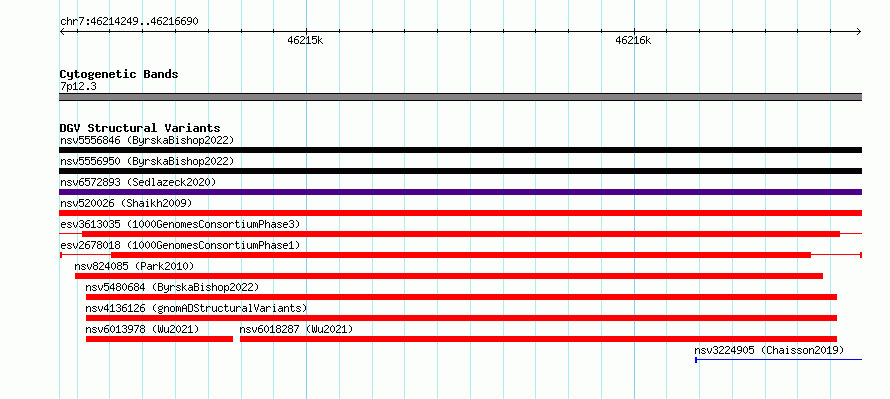This screenshot has width=890, height=399.
Task: Click the nsv6013978 (Wu2021) label
Action: [142, 329]
